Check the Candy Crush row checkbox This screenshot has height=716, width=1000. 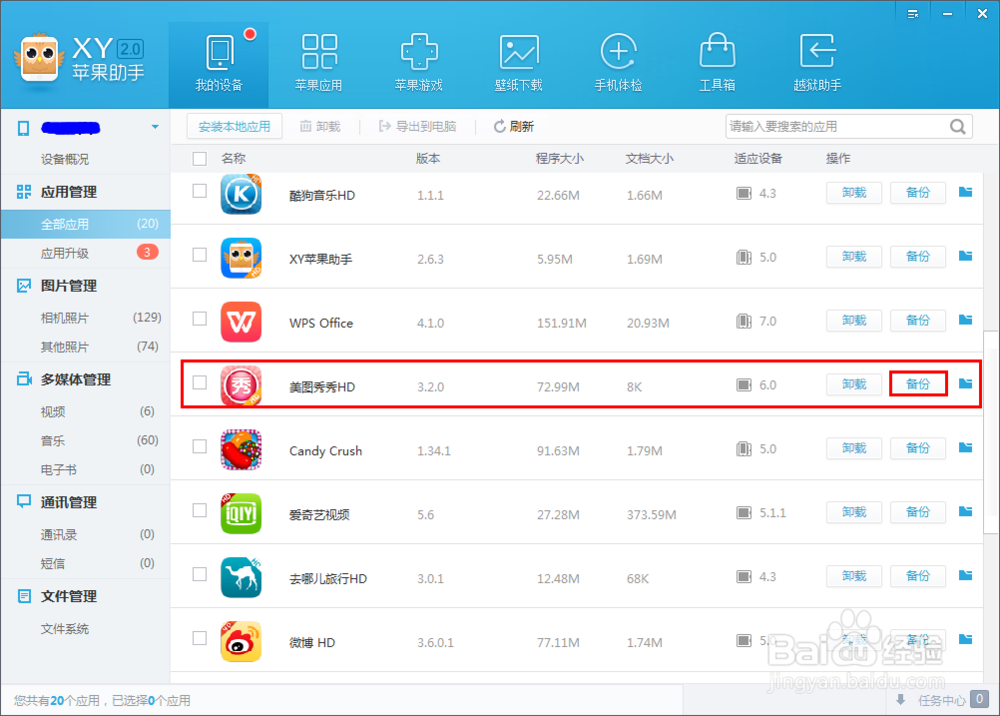pyautogui.click(x=200, y=446)
